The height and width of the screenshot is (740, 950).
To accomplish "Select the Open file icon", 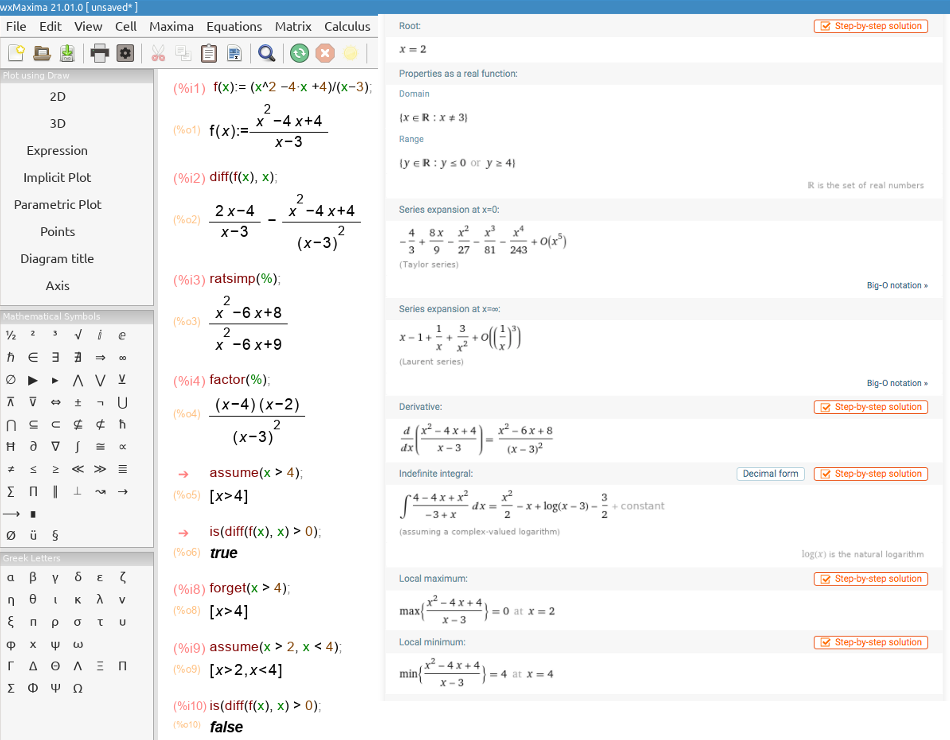I will click(x=42, y=54).
